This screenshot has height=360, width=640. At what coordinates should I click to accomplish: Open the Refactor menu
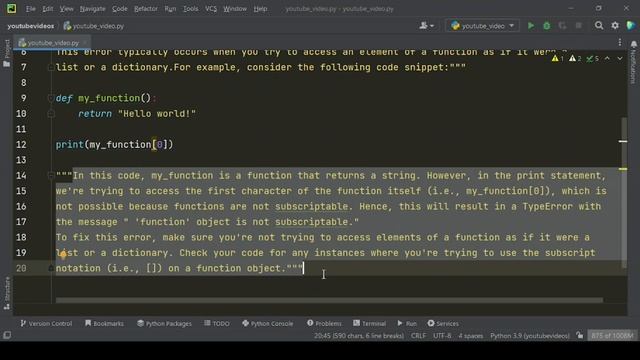[x=146, y=9]
